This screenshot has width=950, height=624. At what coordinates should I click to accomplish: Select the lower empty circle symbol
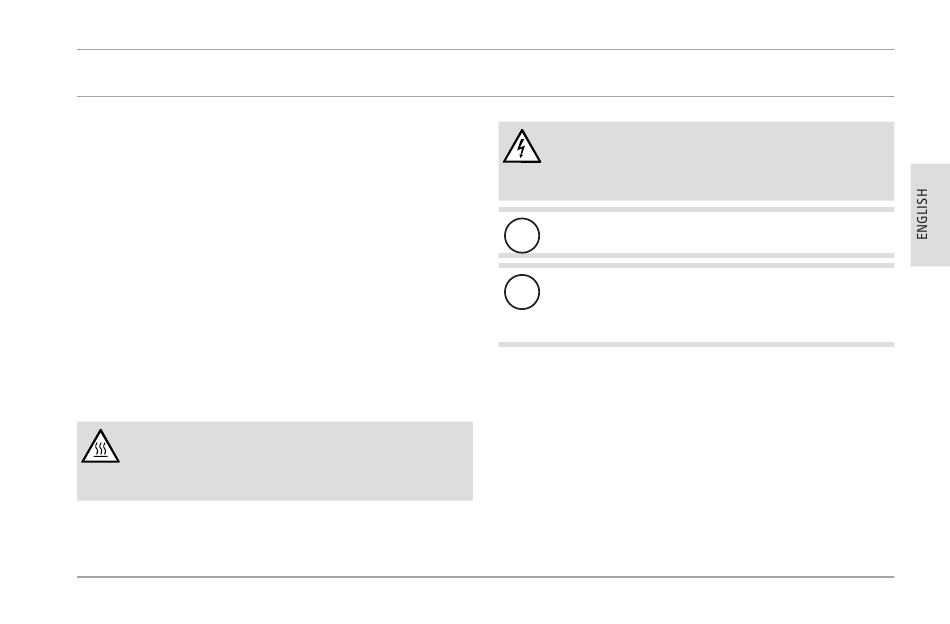(x=522, y=292)
